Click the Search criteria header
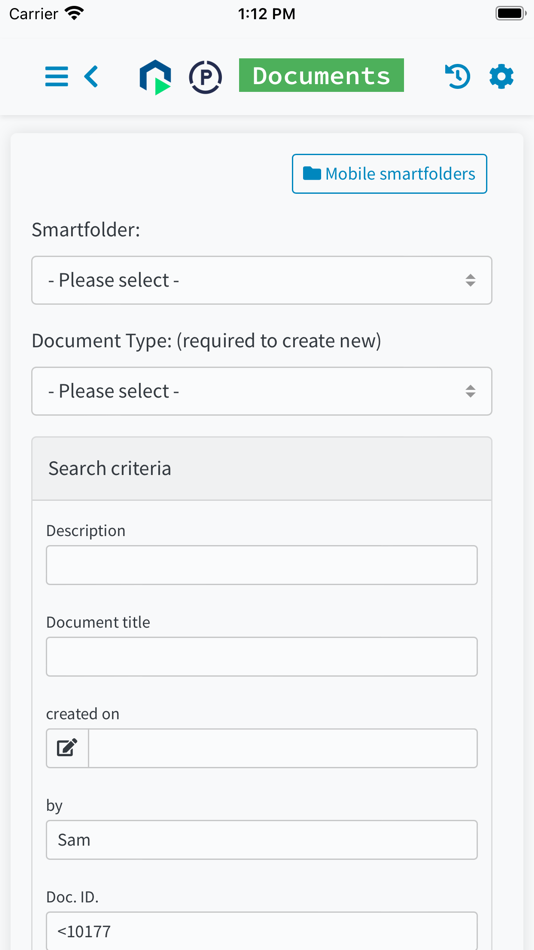Viewport: 534px width, 950px height. pos(262,468)
